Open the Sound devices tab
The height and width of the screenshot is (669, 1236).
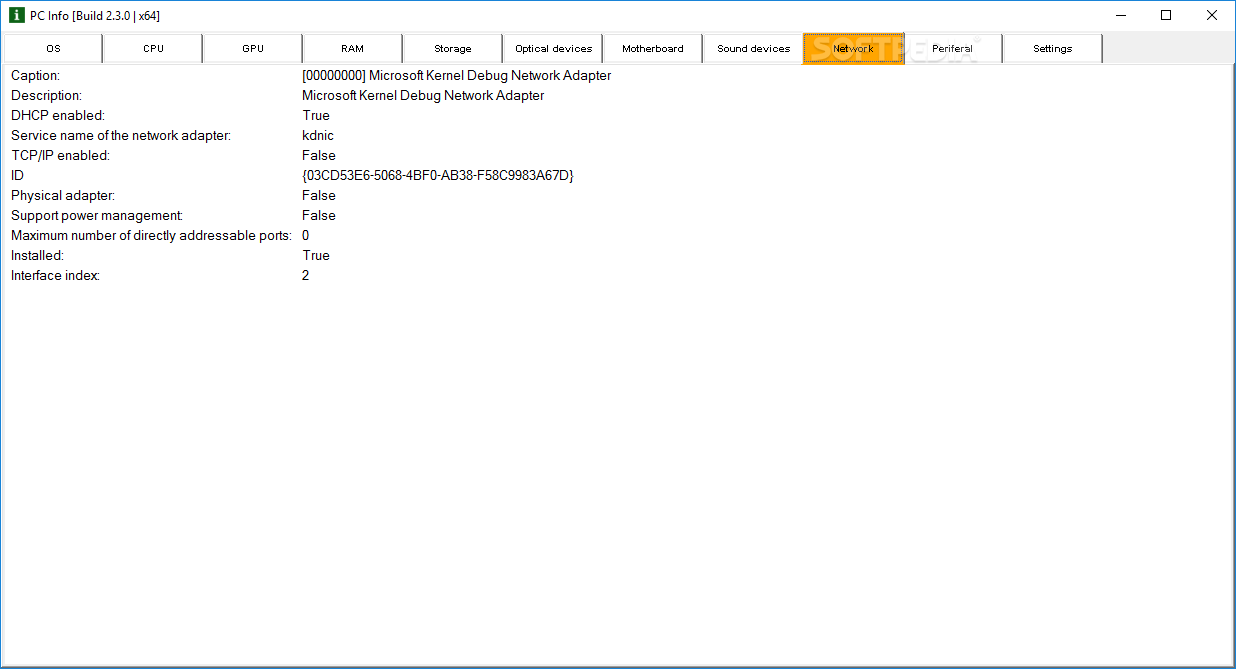753,49
